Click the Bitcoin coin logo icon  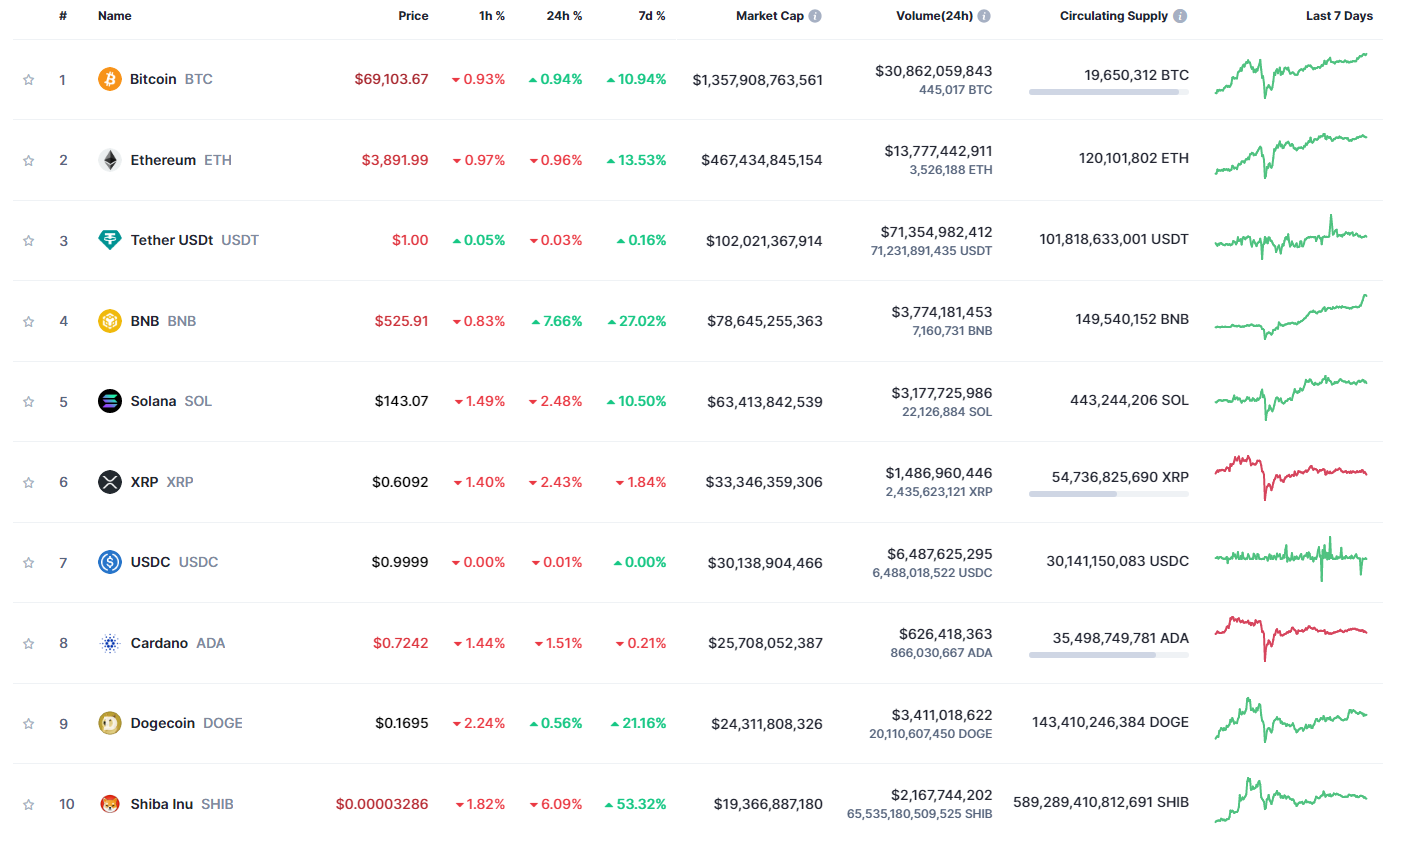click(110, 79)
